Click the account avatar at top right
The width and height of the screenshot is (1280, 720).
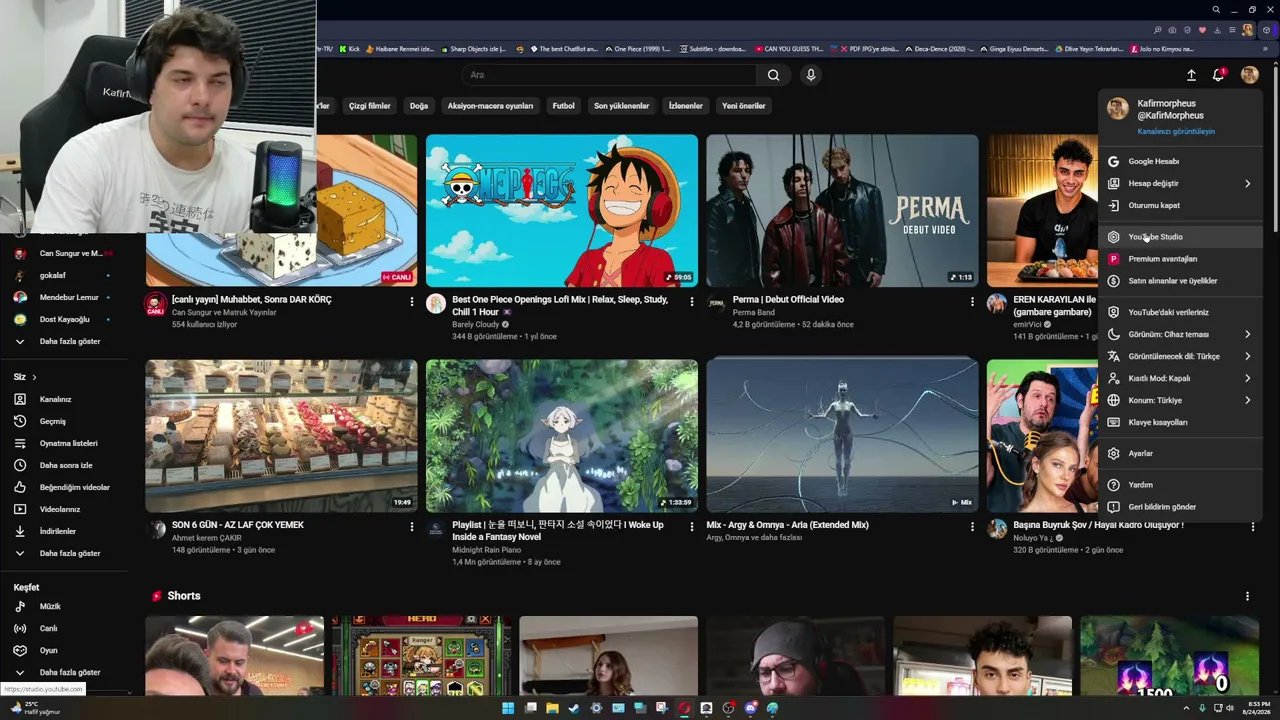[1249, 75]
